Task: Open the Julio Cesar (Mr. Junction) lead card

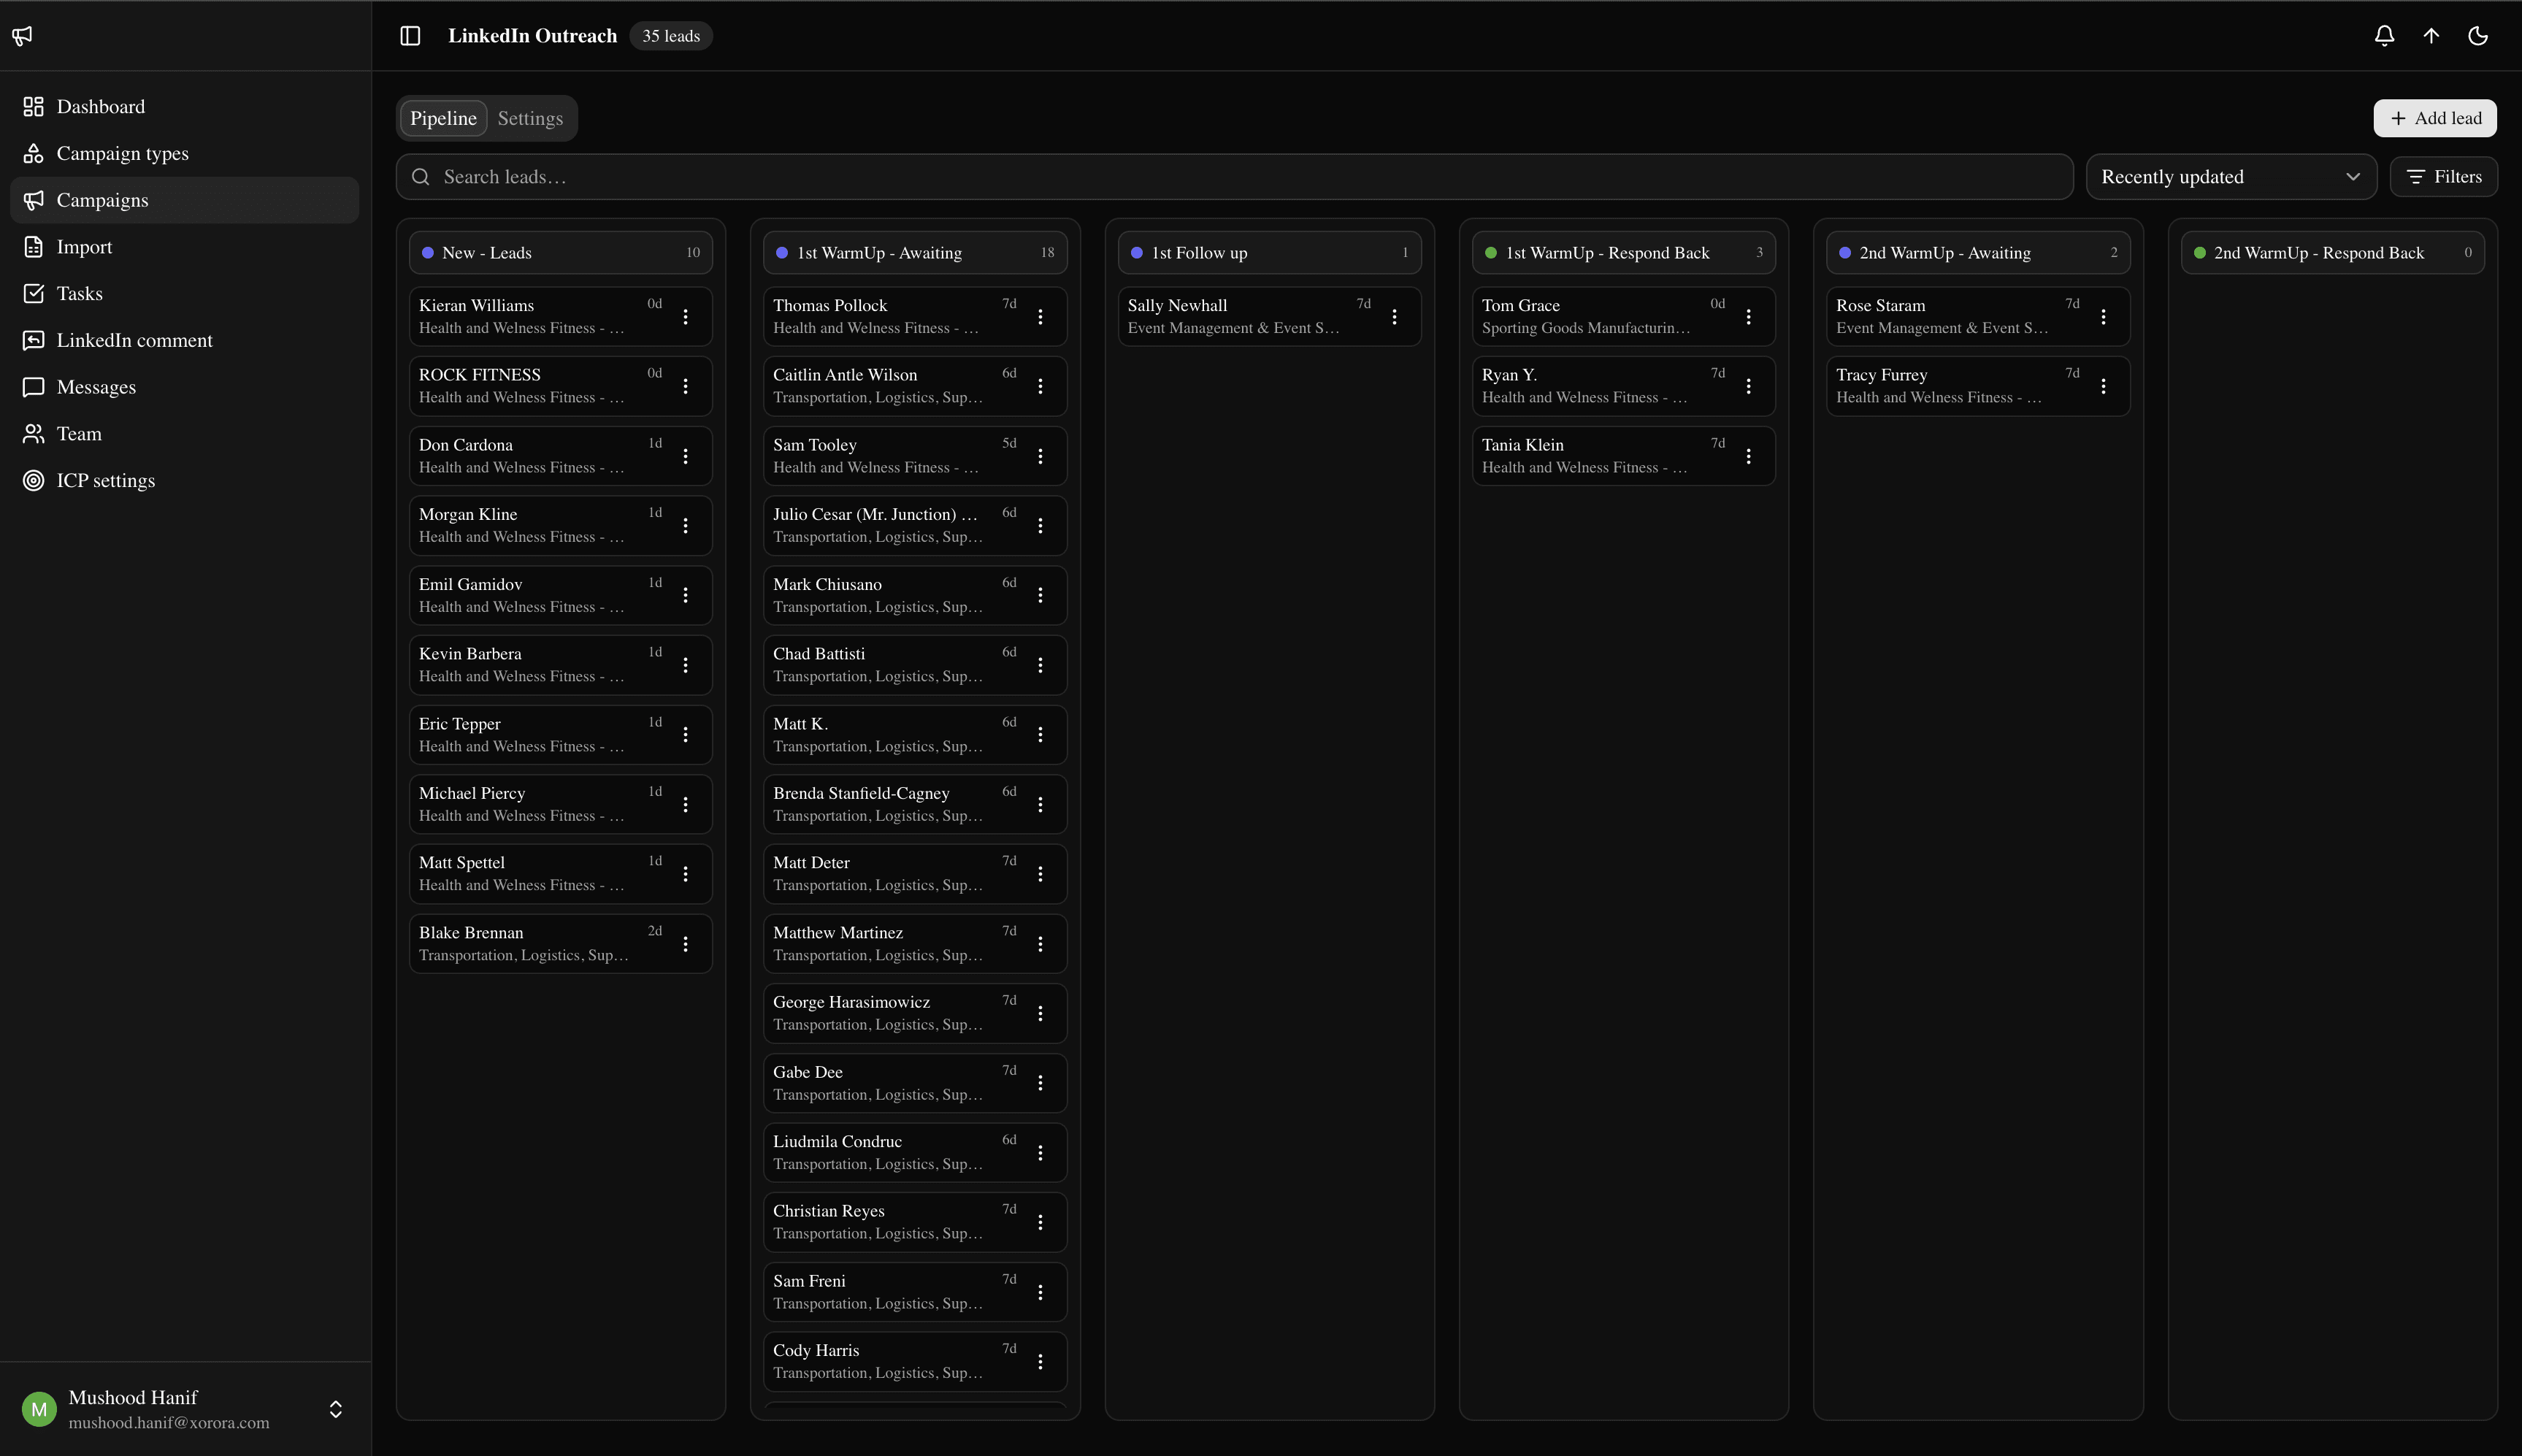Action: point(915,526)
